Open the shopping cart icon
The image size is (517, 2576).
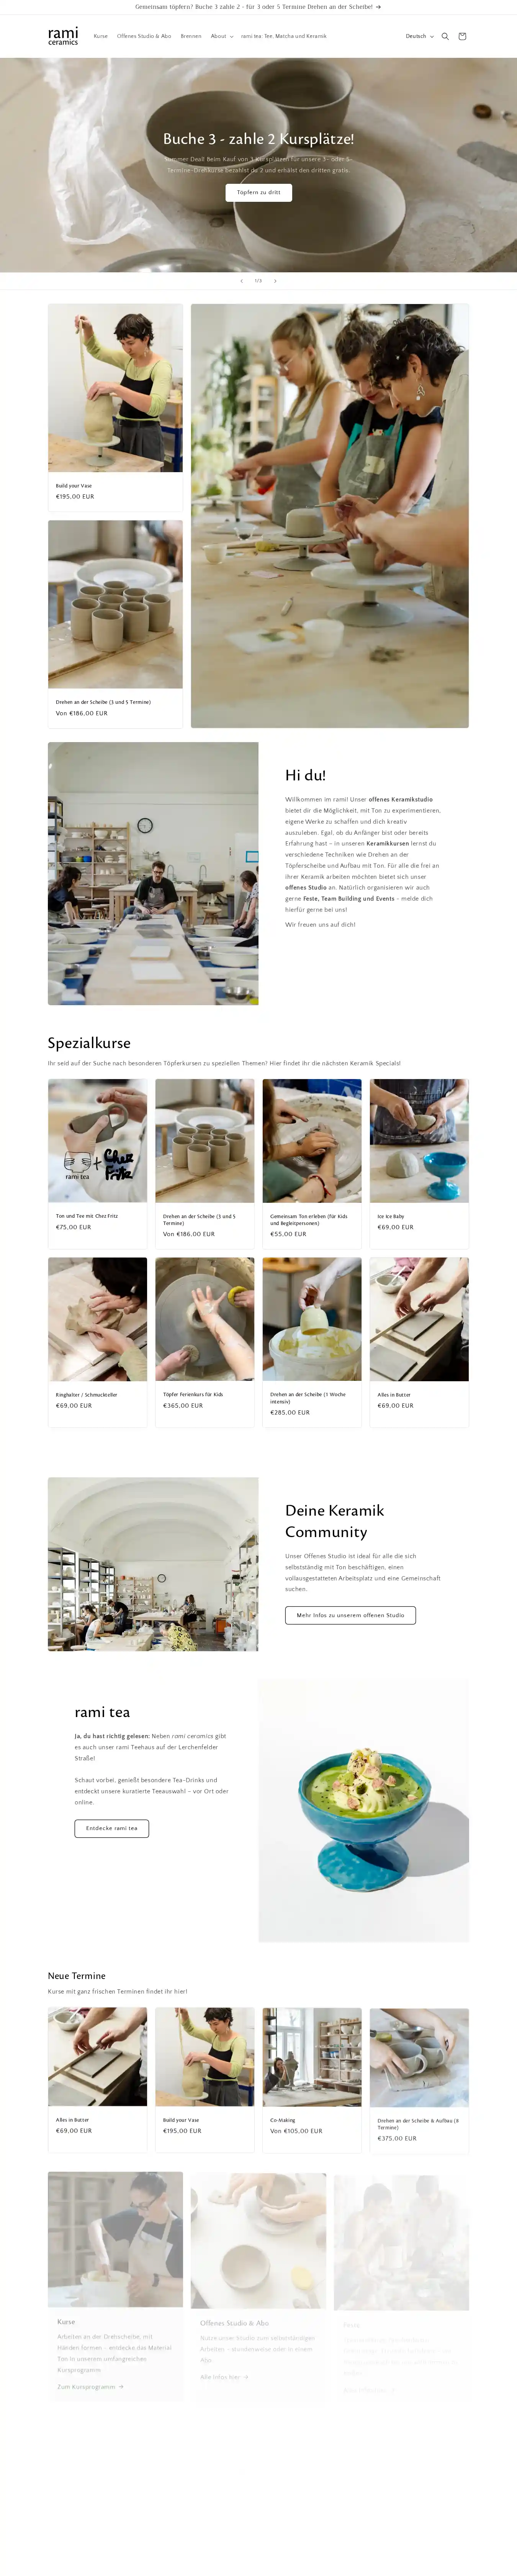click(x=462, y=36)
